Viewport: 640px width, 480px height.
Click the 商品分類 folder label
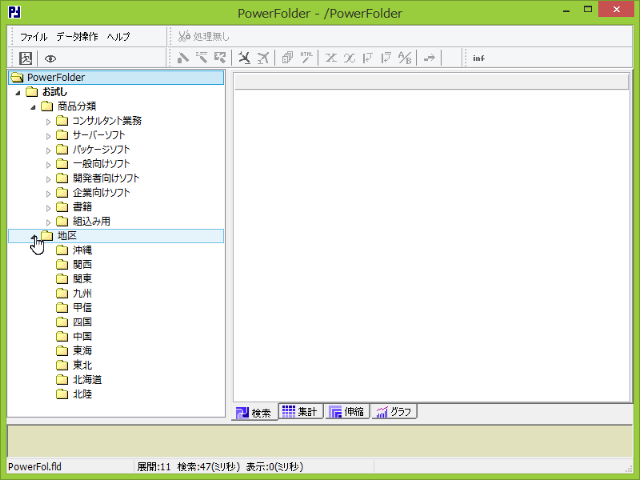tap(77, 107)
